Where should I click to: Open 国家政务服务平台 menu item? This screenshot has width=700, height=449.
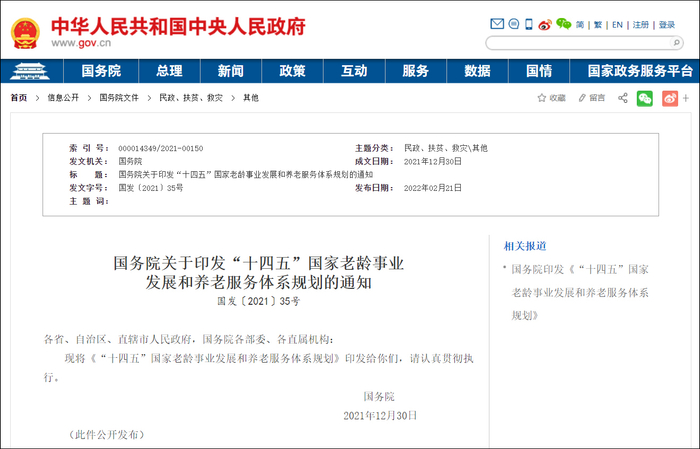coord(640,71)
